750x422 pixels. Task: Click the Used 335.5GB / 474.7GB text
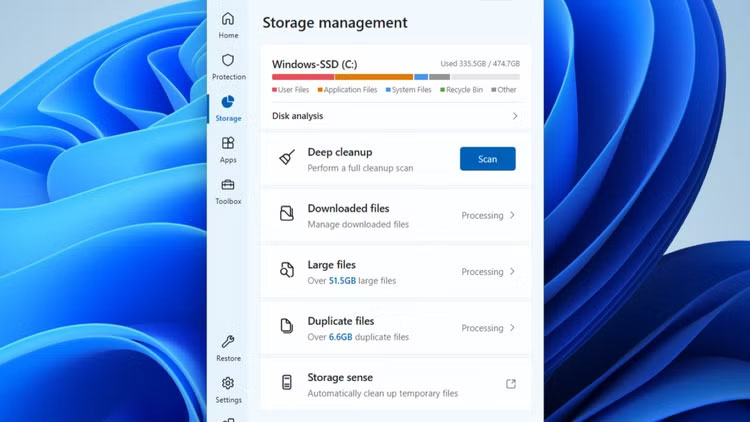480,64
